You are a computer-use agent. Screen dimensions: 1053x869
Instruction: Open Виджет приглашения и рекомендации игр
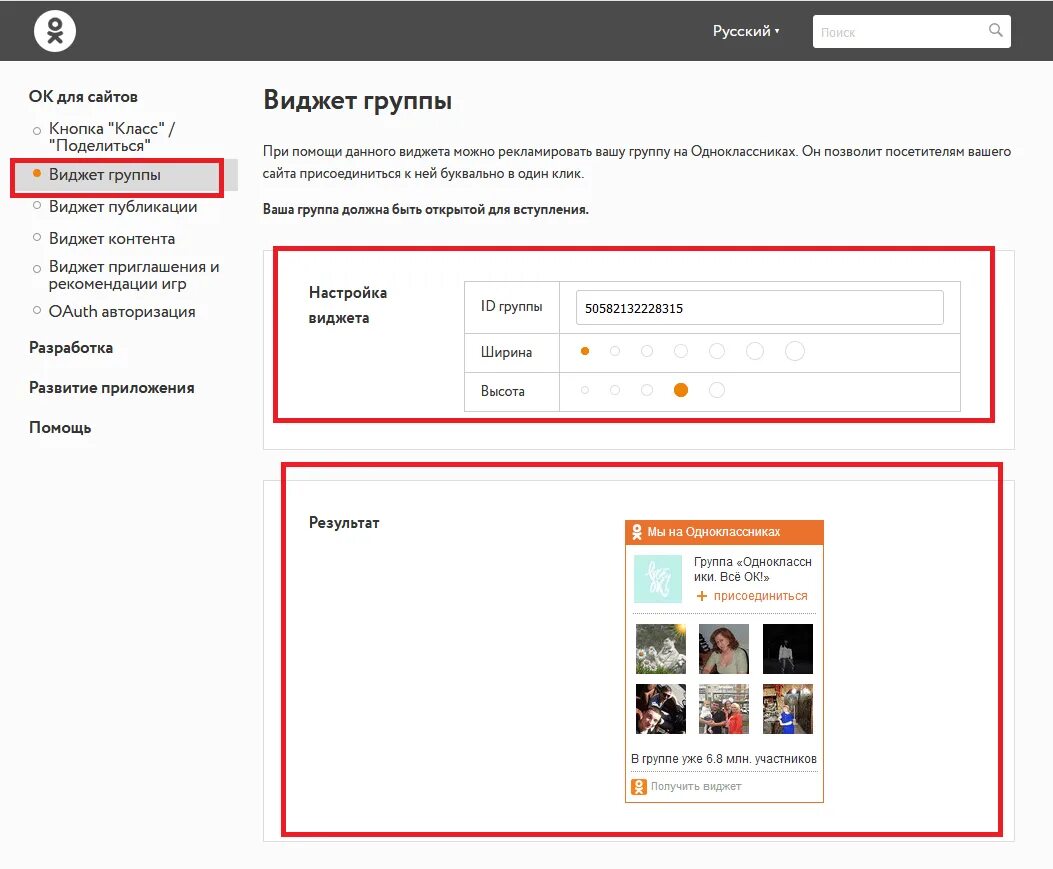pyautogui.click(x=134, y=275)
